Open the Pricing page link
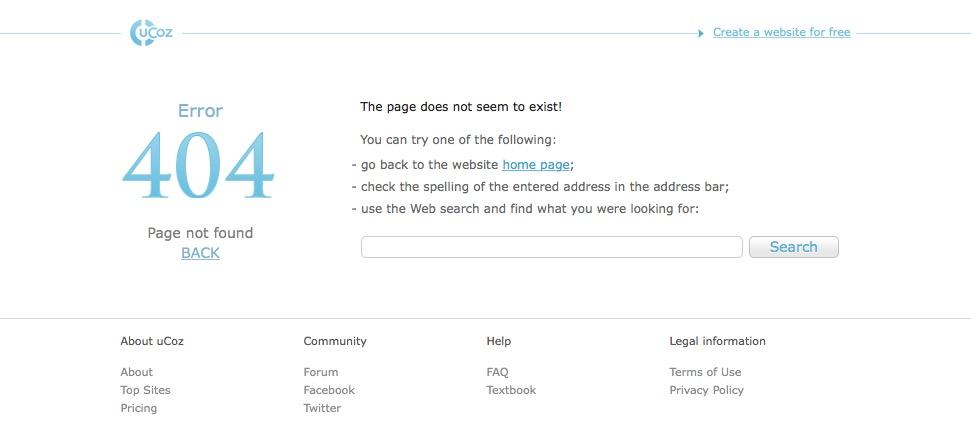The height and width of the screenshot is (444, 971). [x=139, y=408]
